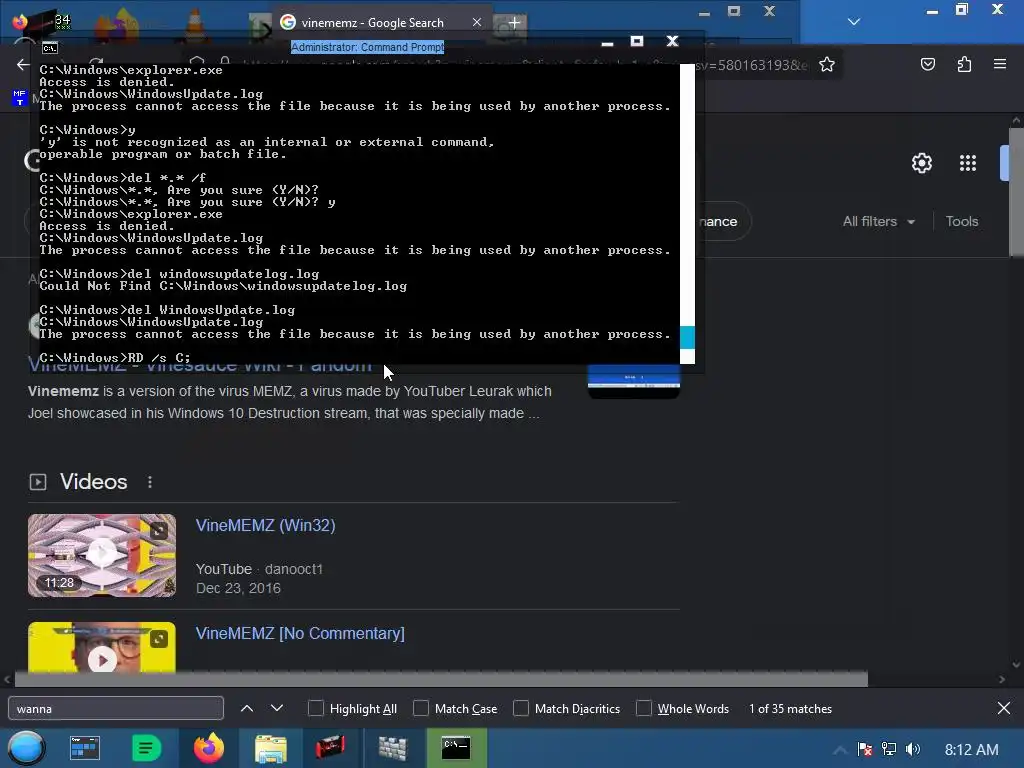Expand the All filters dropdown

click(878, 221)
